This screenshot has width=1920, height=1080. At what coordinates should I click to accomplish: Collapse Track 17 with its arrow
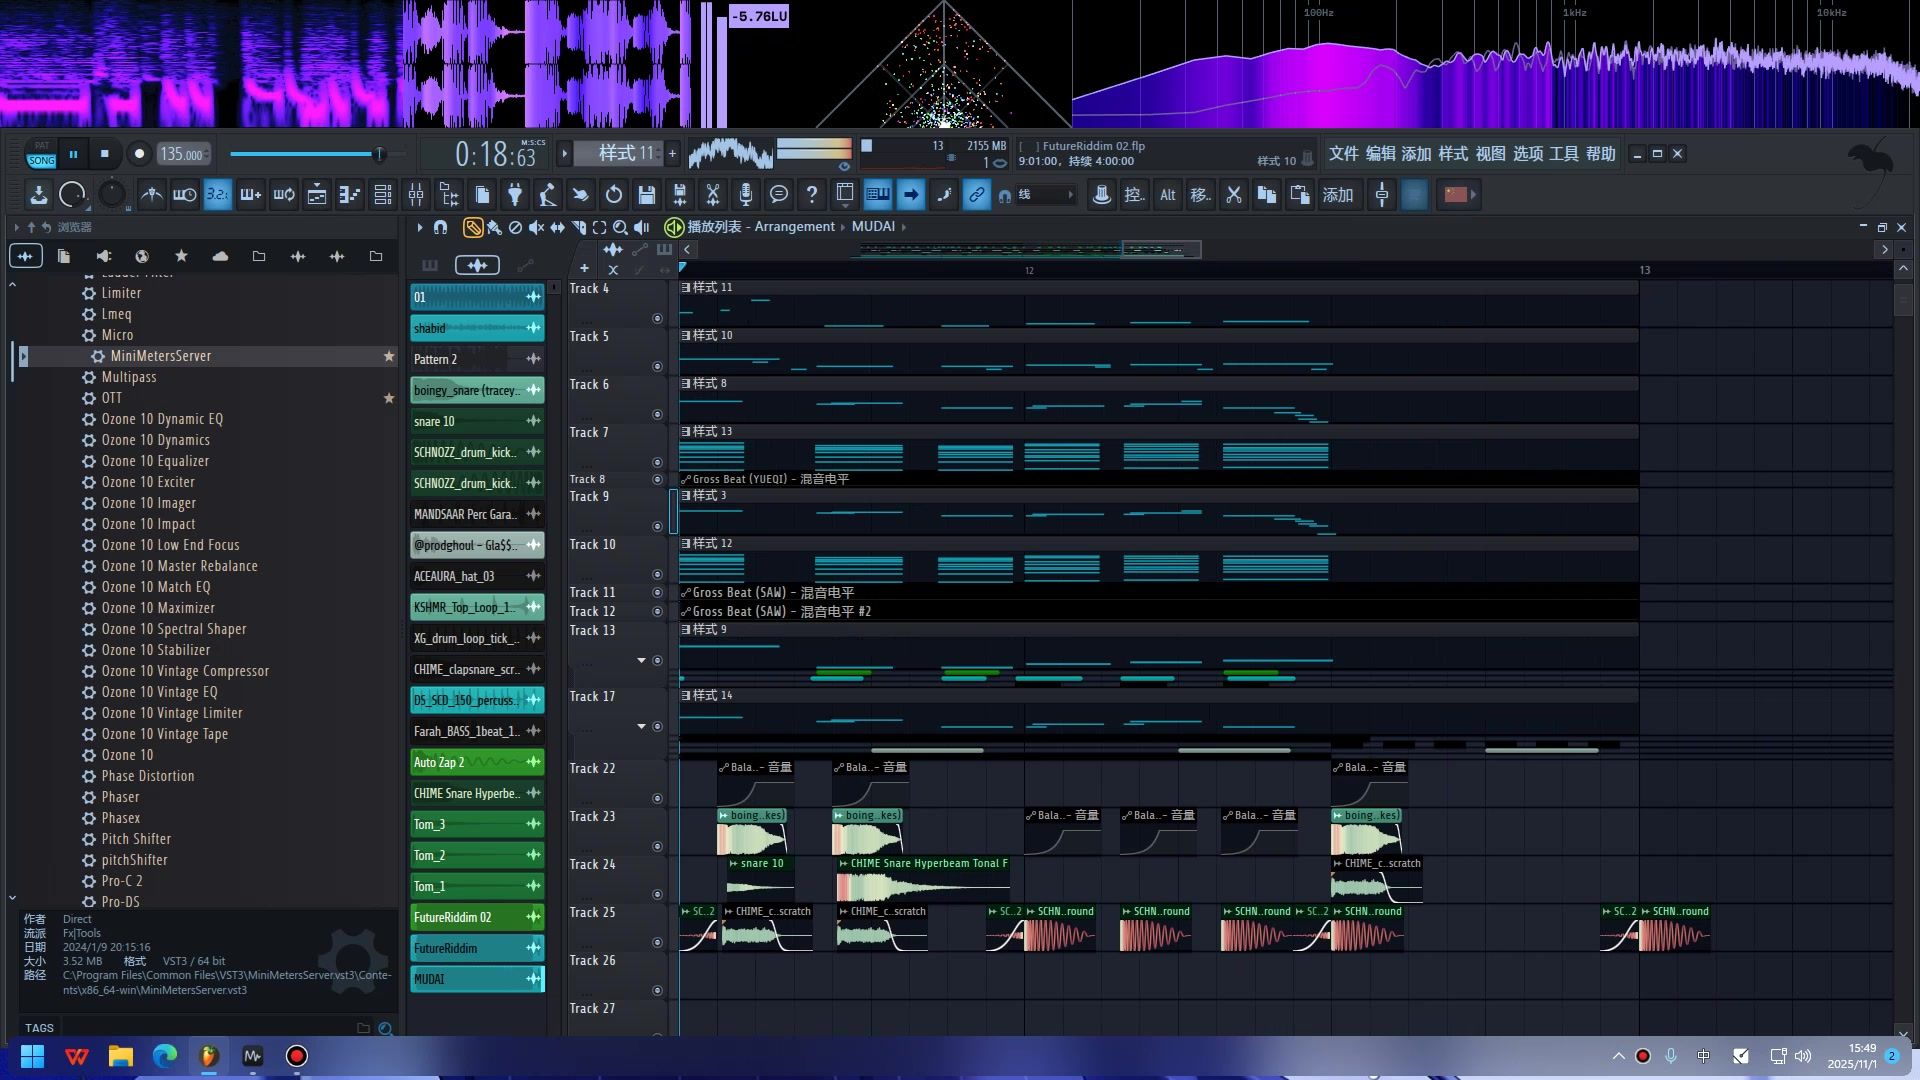click(x=642, y=727)
